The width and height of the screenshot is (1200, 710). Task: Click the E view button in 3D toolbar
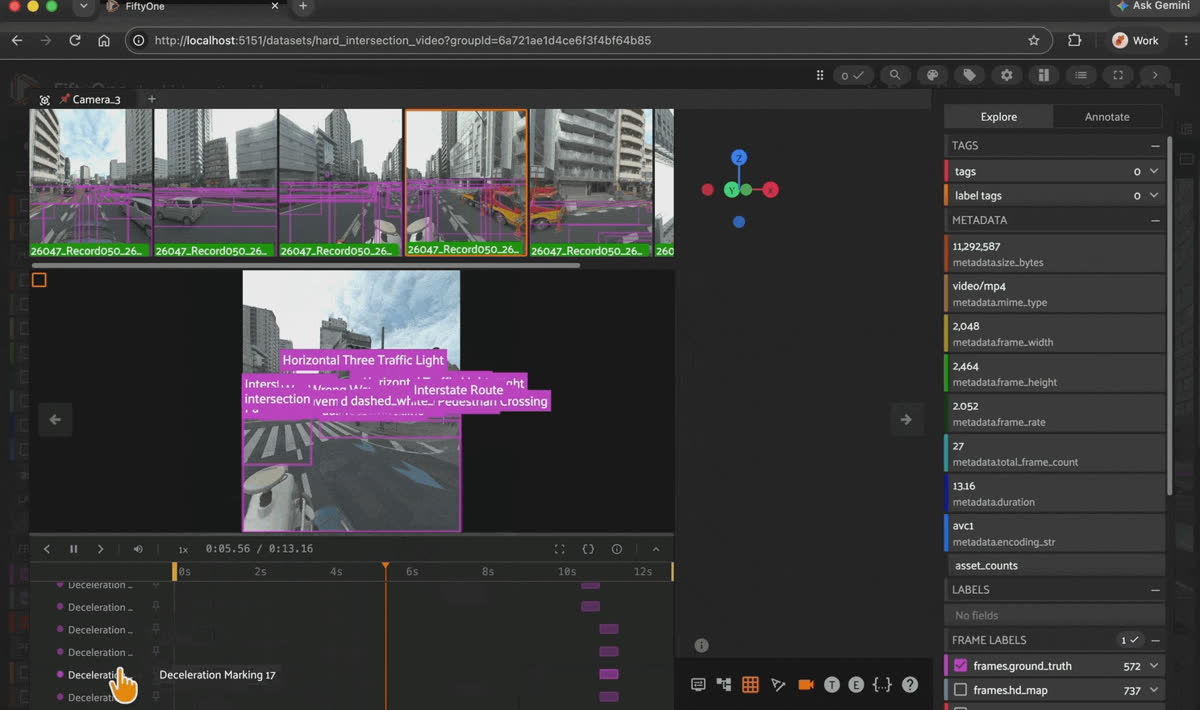tap(856, 685)
